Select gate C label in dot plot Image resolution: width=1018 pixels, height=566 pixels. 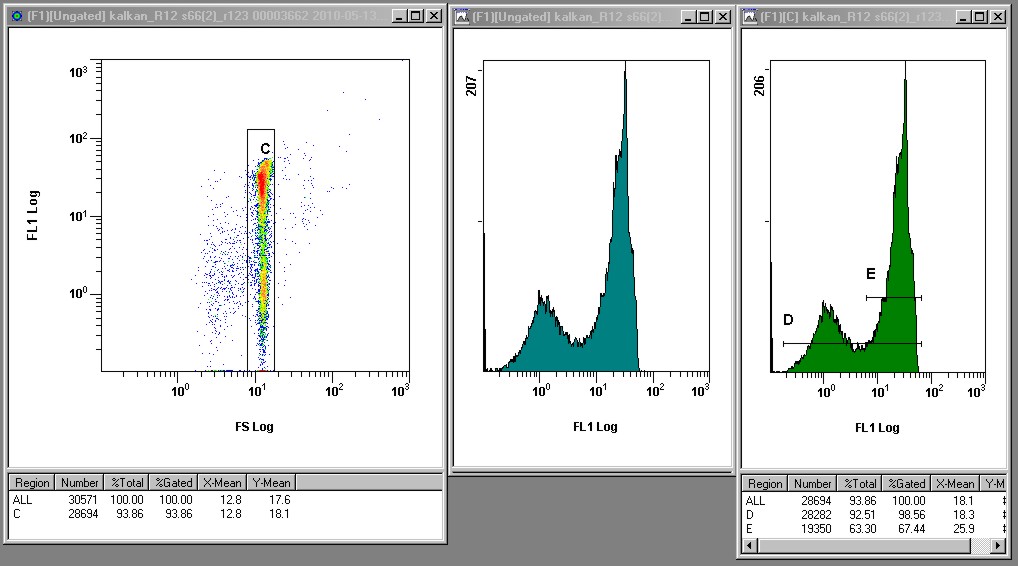tap(265, 149)
